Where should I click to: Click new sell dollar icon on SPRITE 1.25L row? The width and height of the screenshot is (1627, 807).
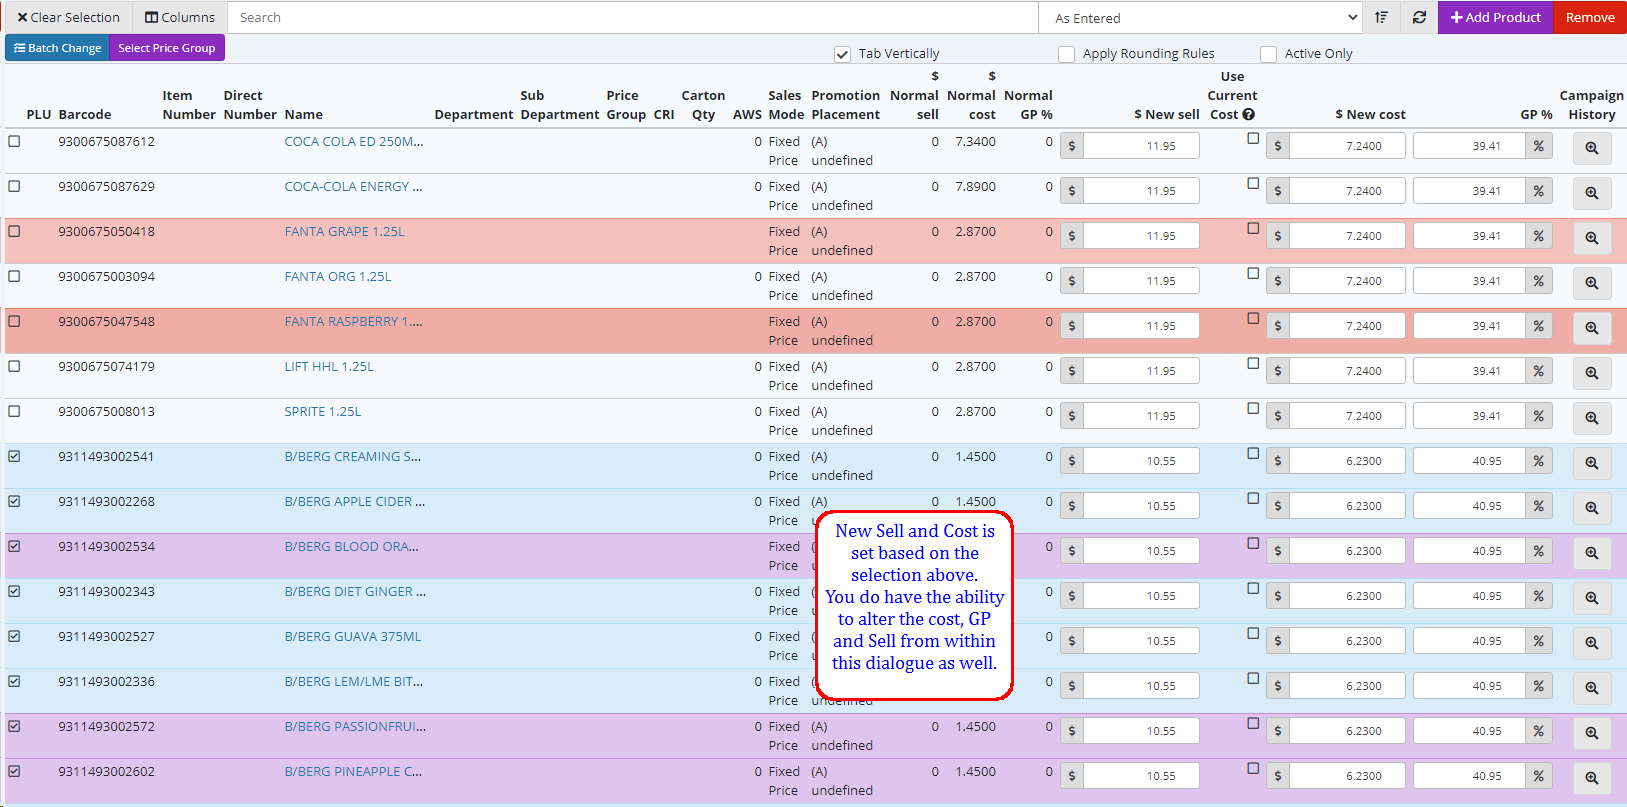click(x=1072, y=416)
